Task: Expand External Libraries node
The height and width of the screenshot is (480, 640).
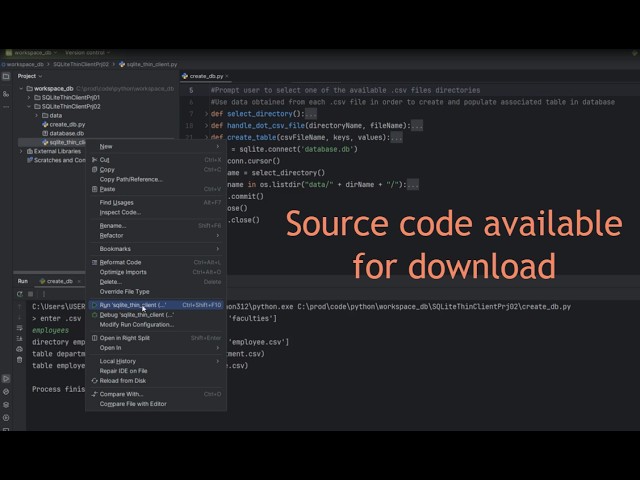Action: coord(21,151)
